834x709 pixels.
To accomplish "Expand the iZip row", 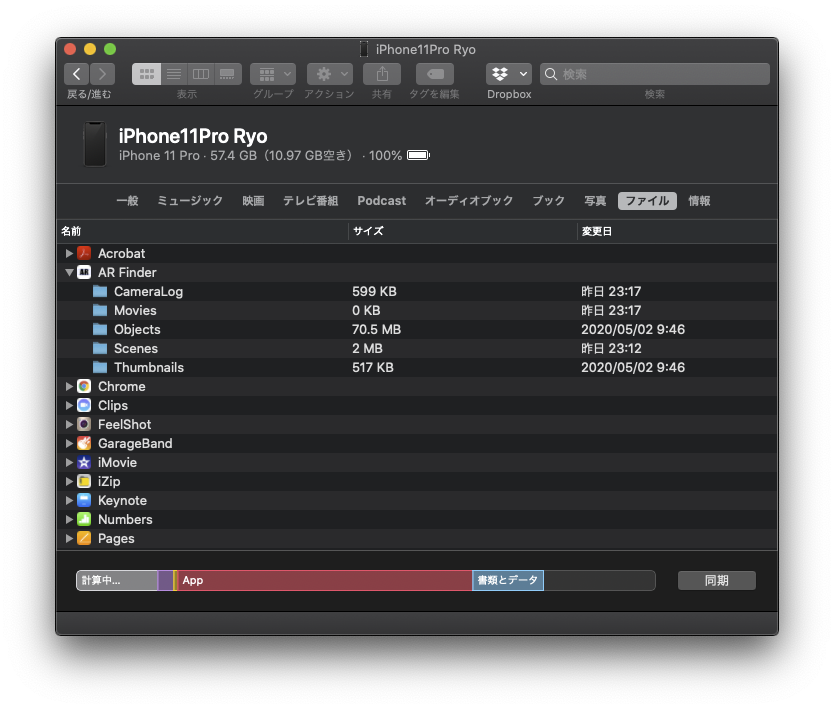I will (x=69, y=481).
